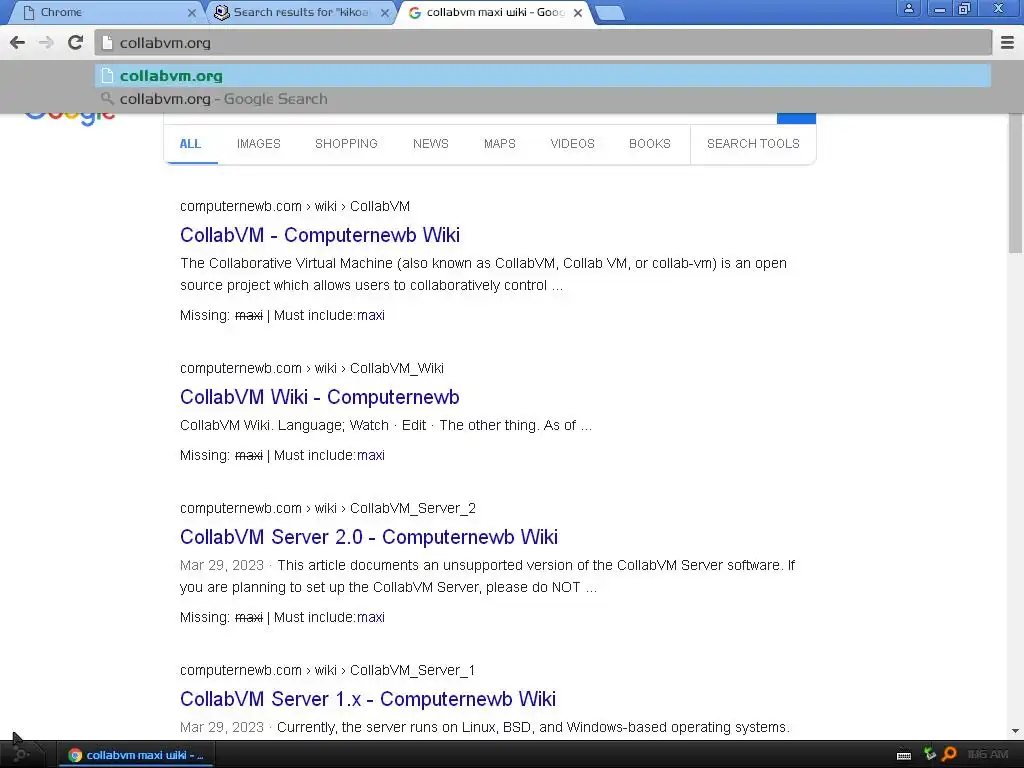Click the address bar containing collabvm.org
1024x768 pixels.
[543, 43]
